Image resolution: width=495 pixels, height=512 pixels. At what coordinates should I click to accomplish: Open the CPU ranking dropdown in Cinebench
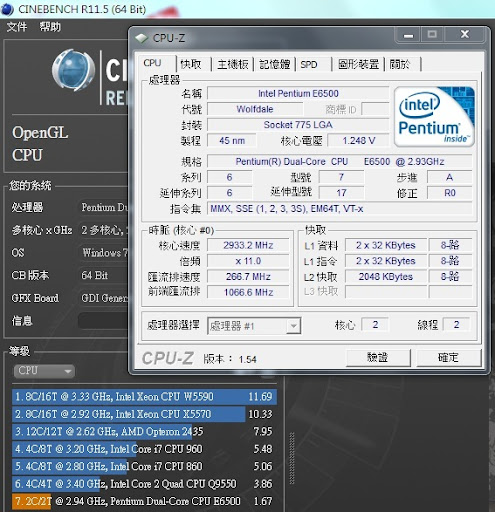[44, 371]
